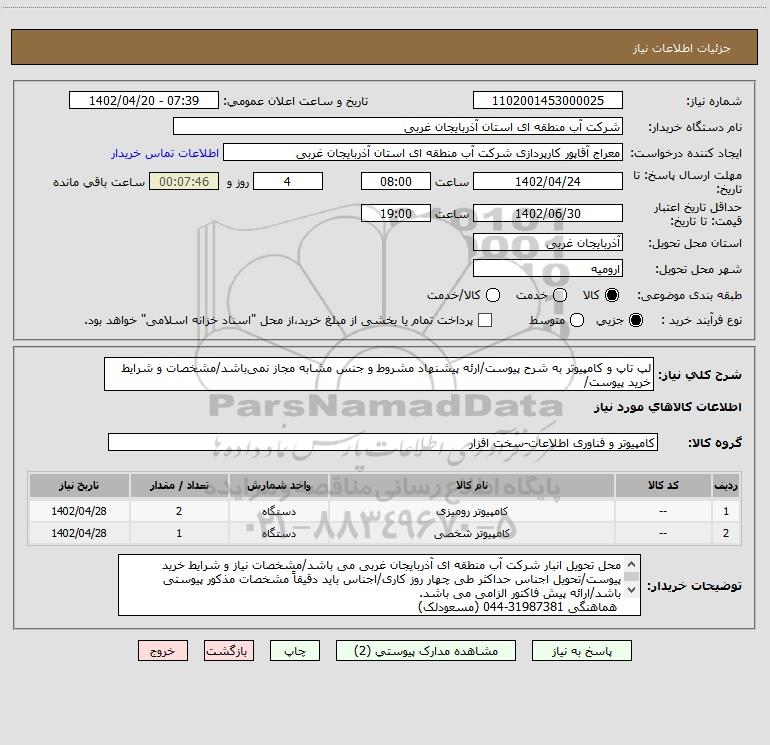Click the price validity date 1402/06/30
The image size is (770, 745).
coord(548,213)
